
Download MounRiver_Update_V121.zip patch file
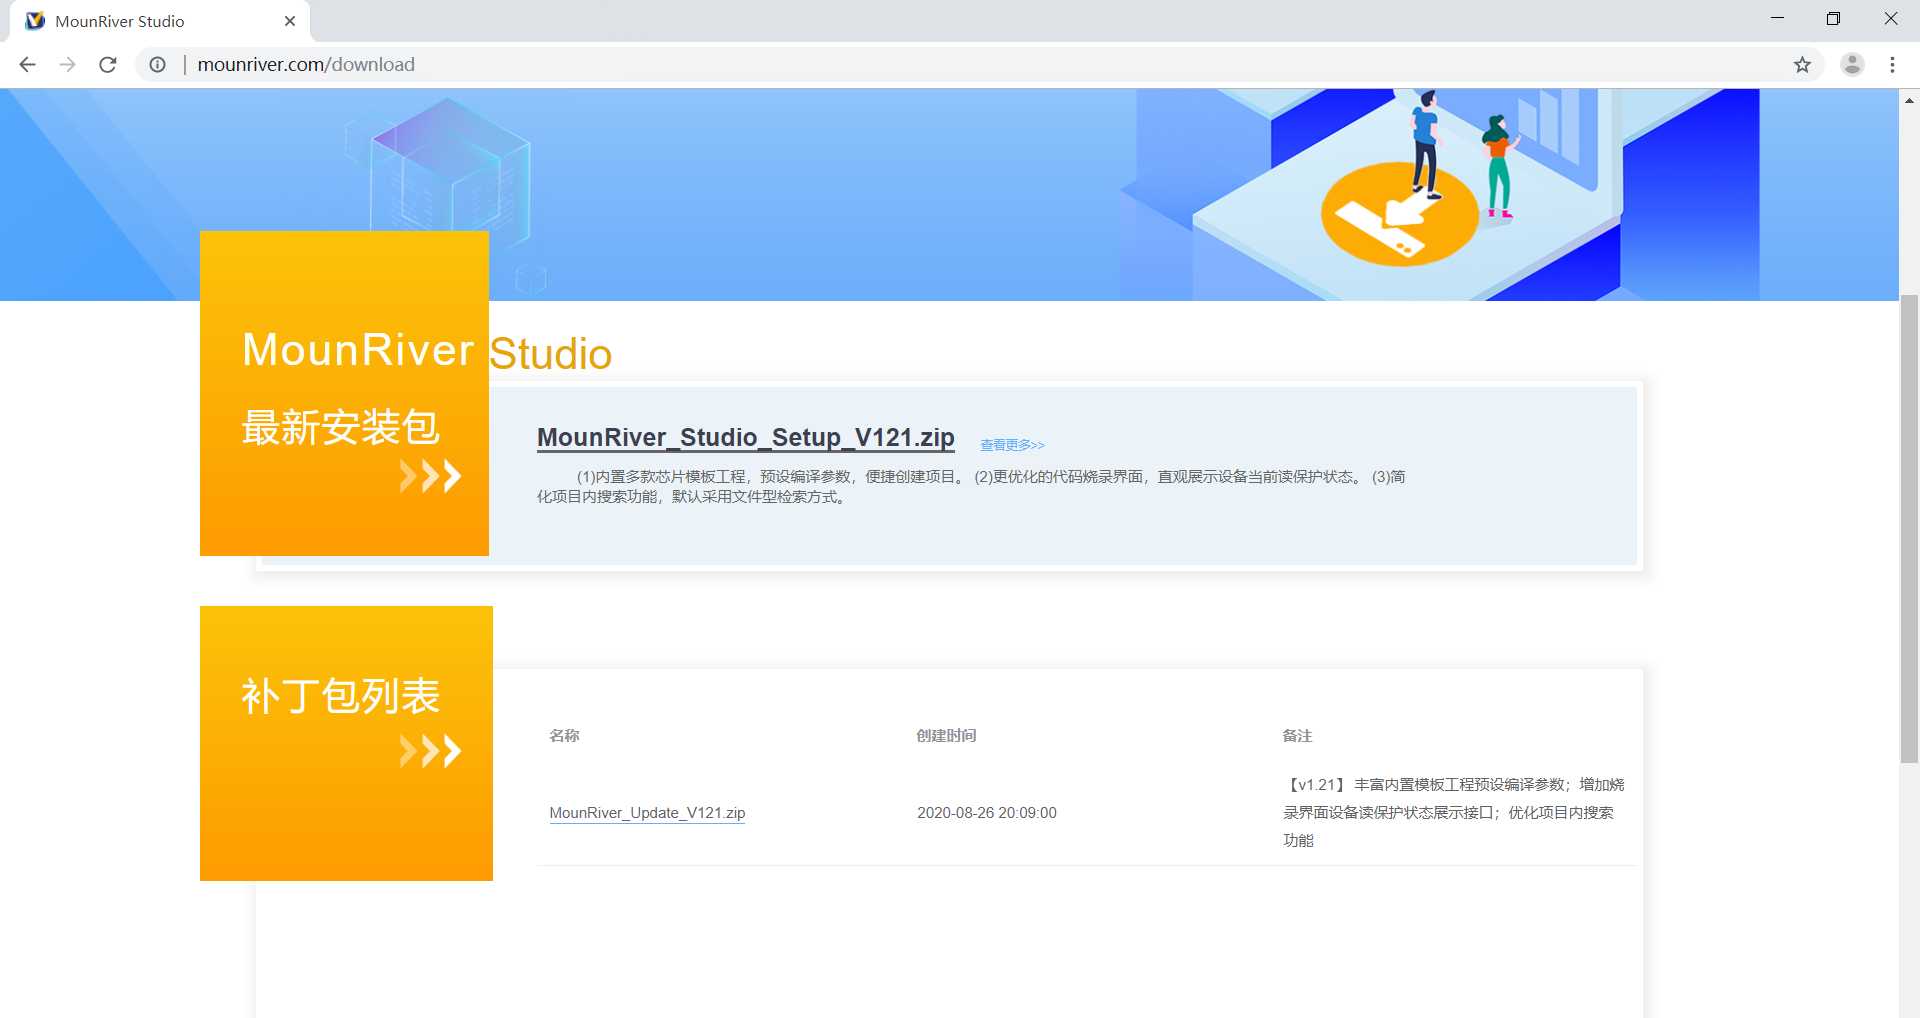pos(646,812)
